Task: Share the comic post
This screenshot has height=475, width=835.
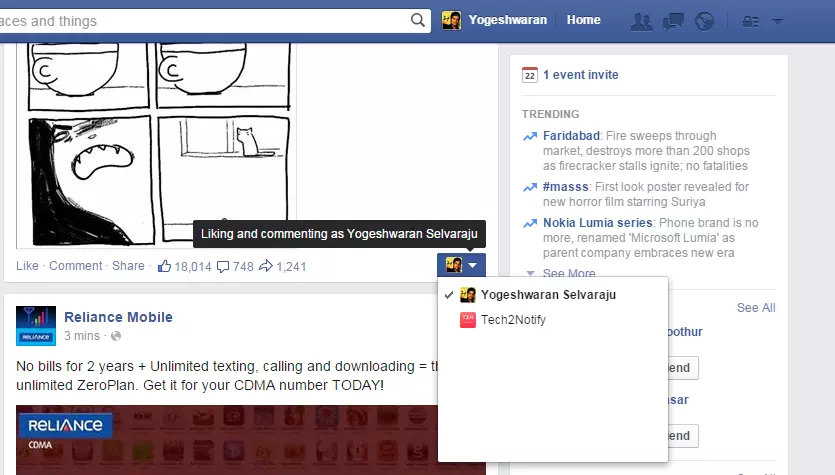Action: (128, 266)
